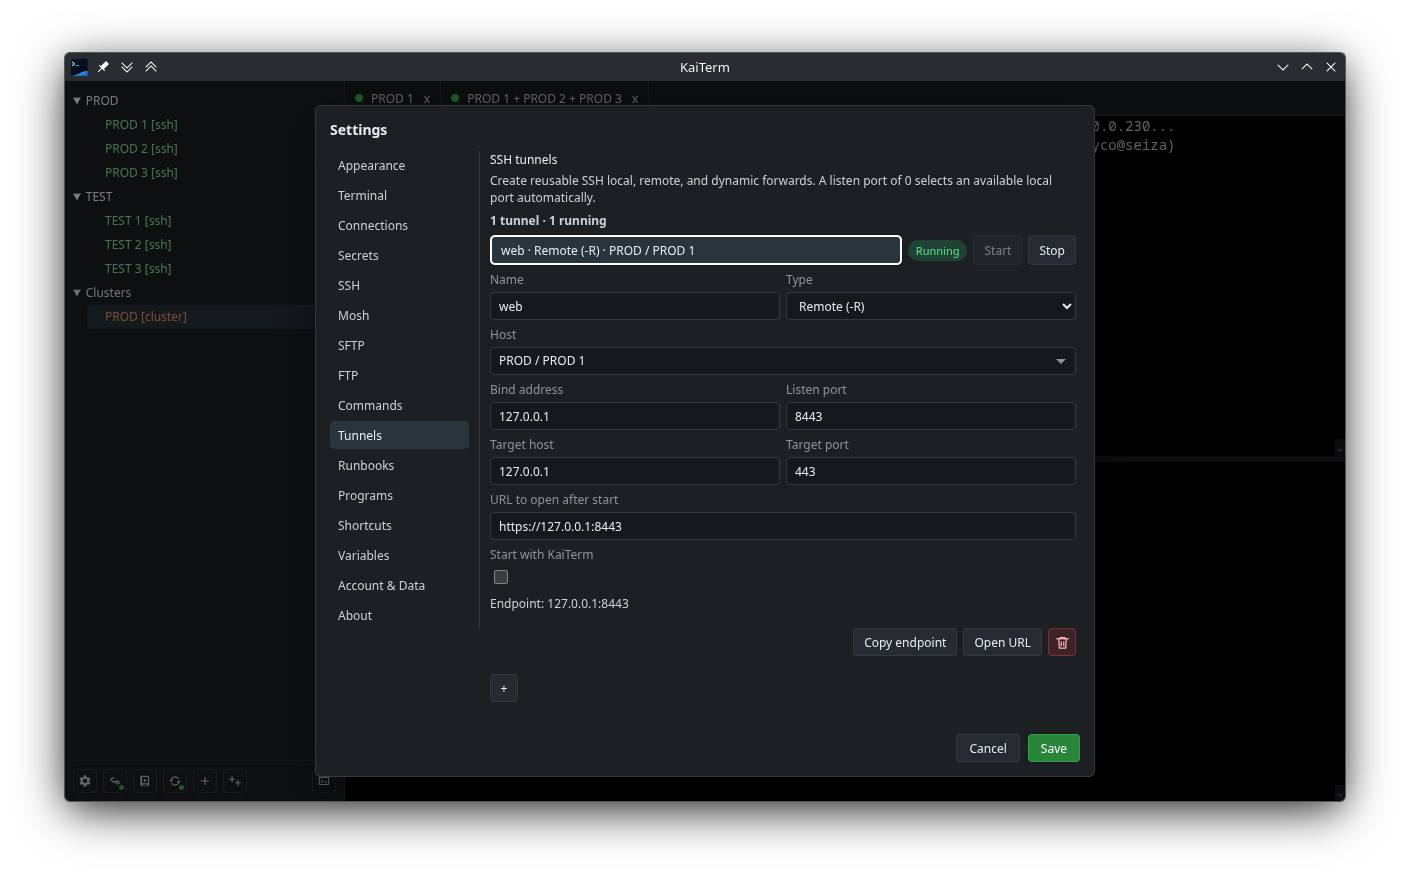Click the Target host field
The image size is (1410, 878).
635,471
